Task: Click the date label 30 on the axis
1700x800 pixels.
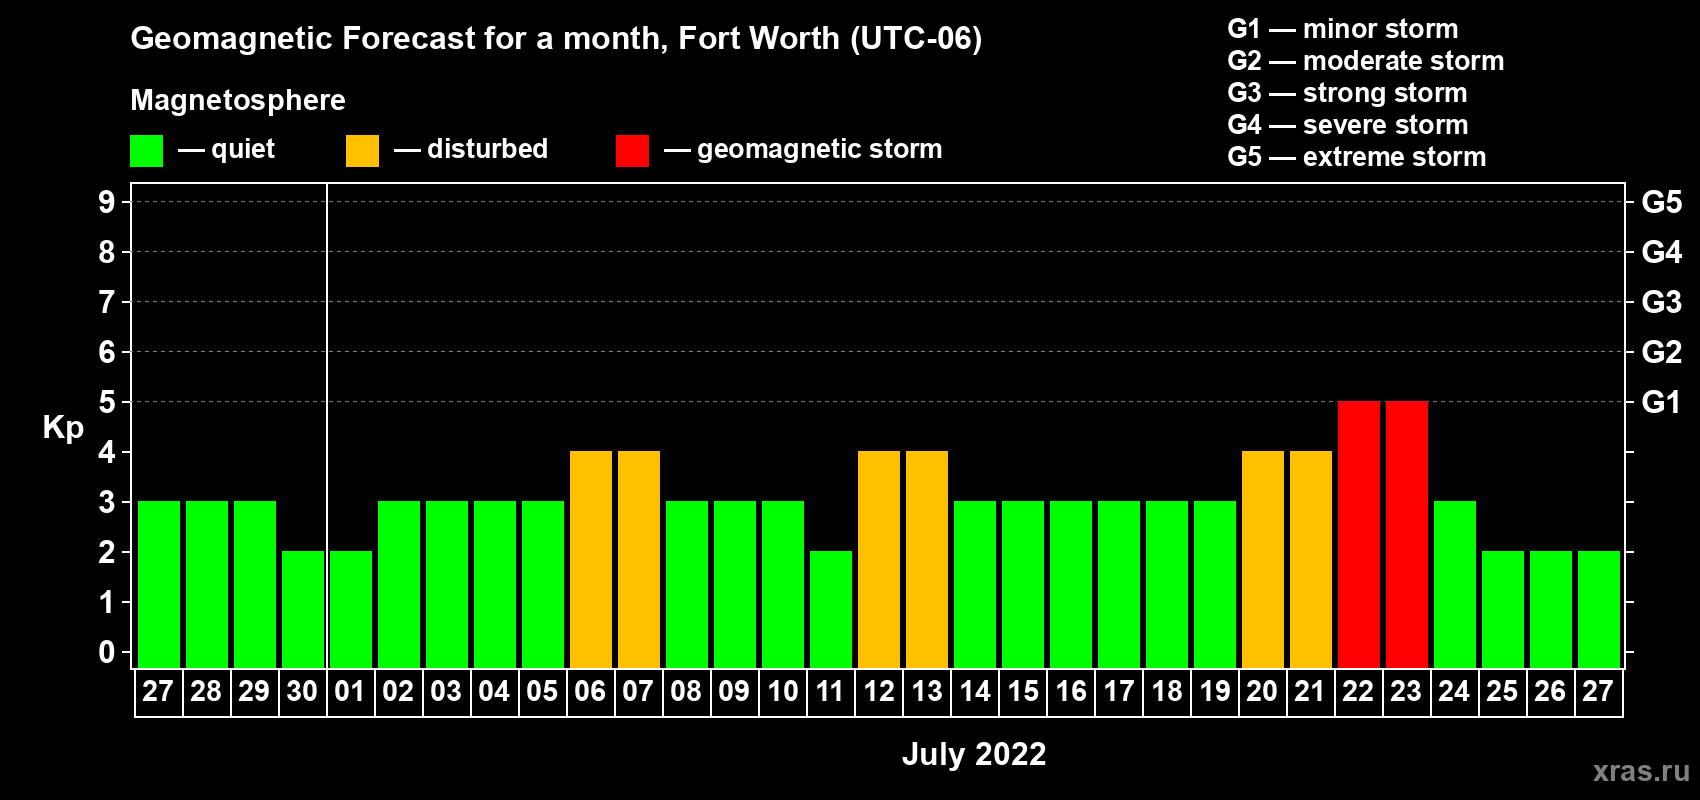Action: pyautogui.click(x=302, y=692)
